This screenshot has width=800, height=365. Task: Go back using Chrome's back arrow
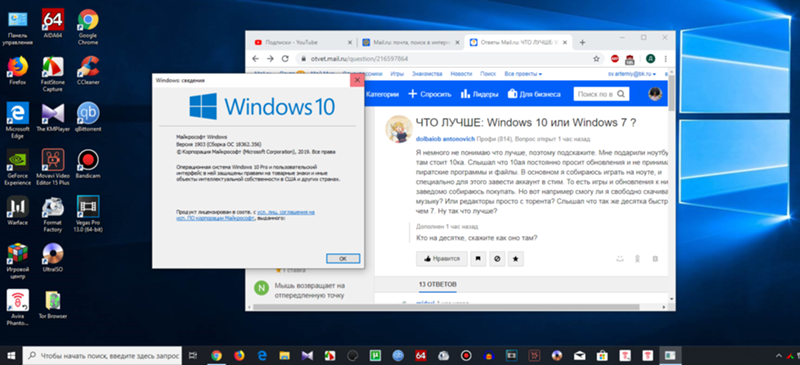(x=256, y=59)
